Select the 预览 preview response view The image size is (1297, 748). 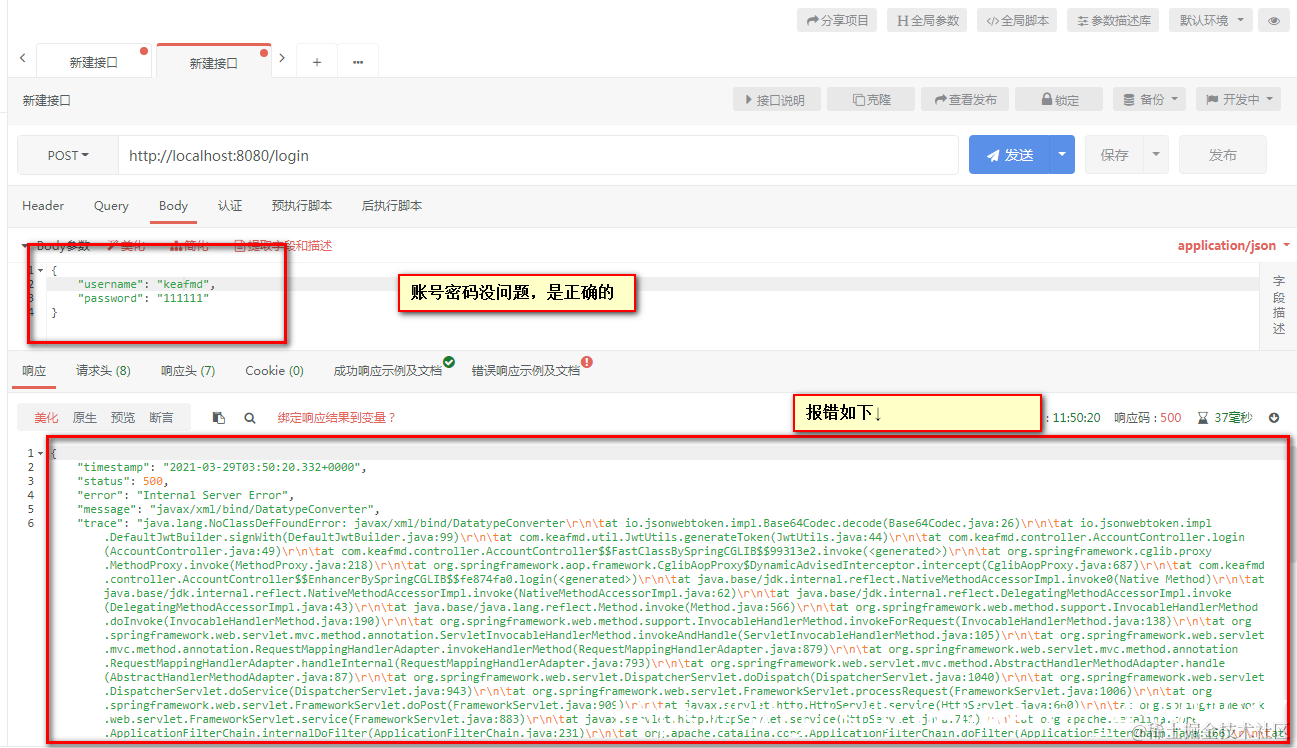123,418
